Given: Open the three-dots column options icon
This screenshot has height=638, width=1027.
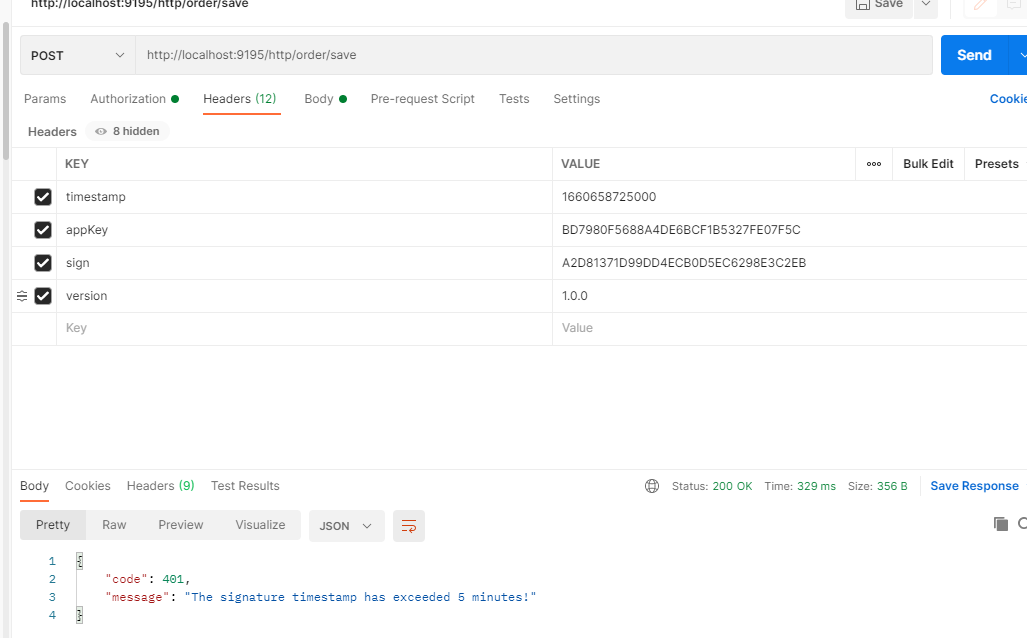Looking at the screenshot, I should [874, 164].
